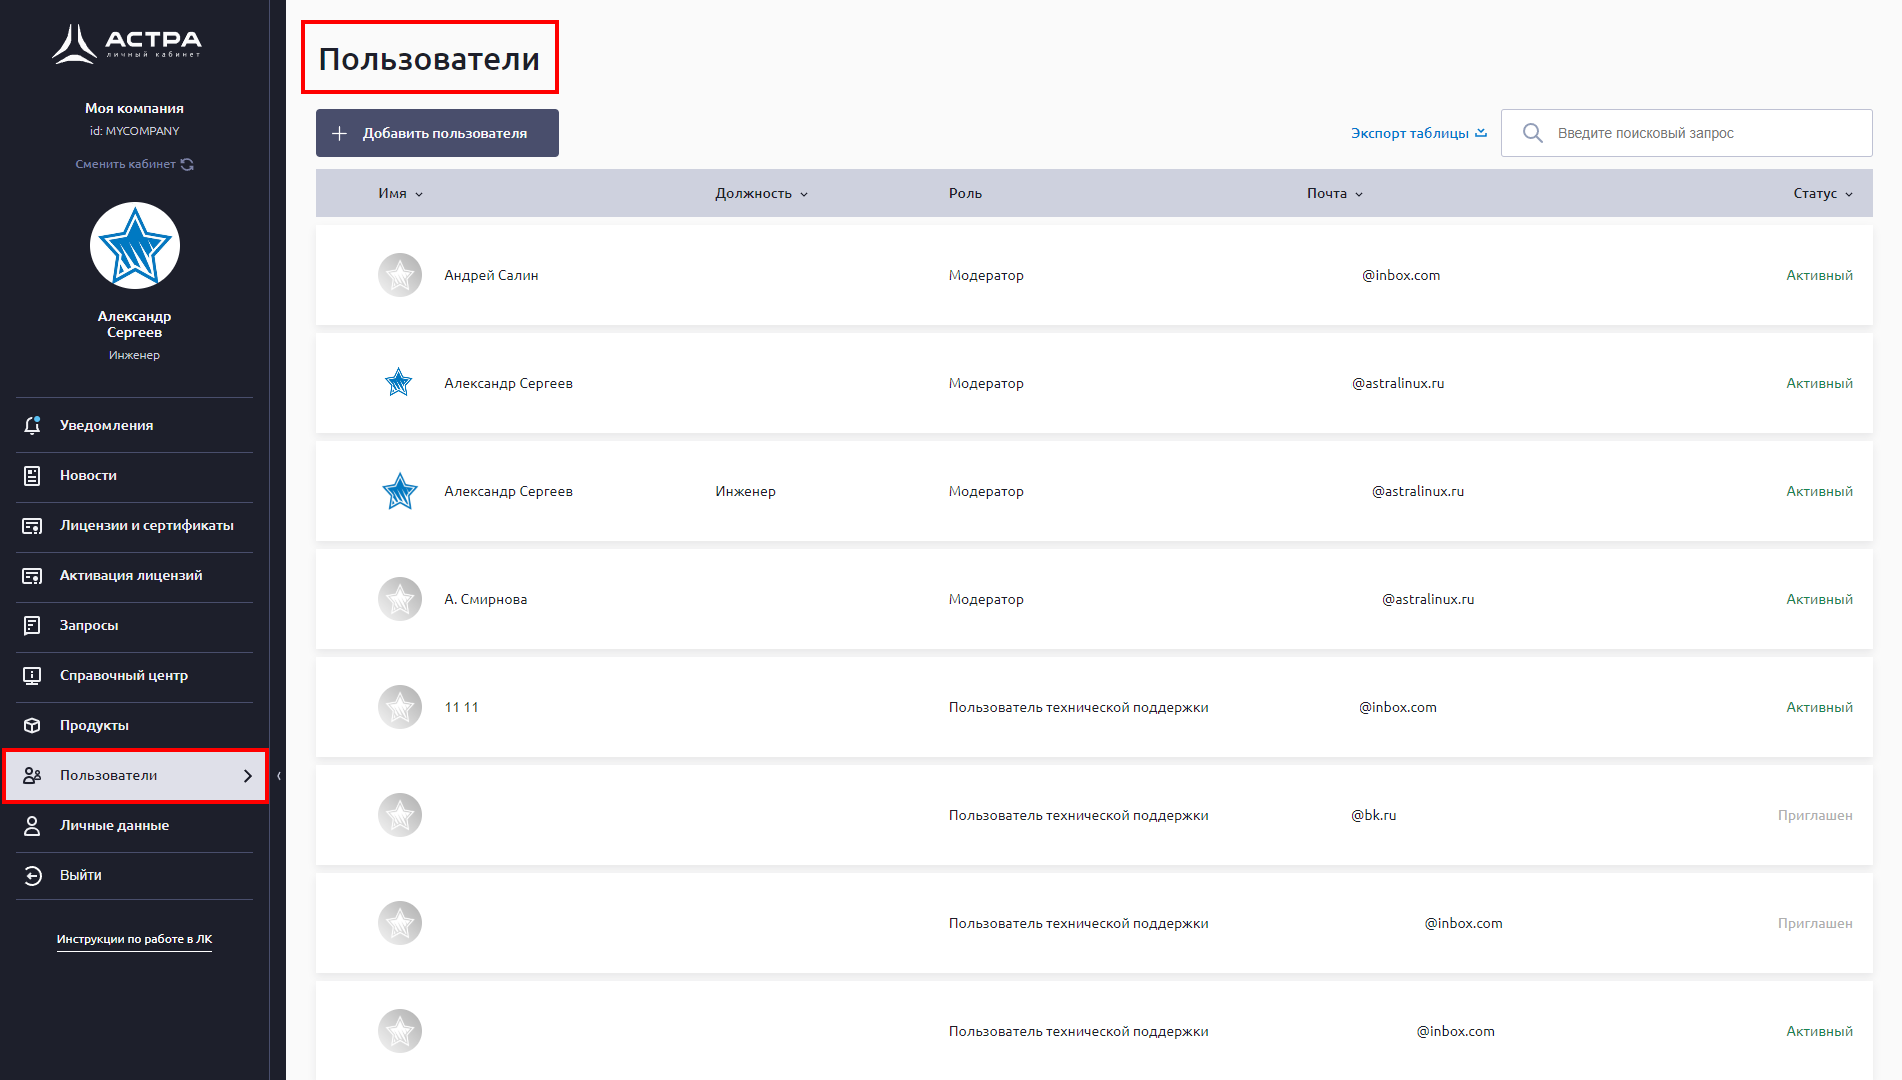Viewport: 1902px width, 1080px height.
Task: Open the Активация лицензий menu item
Action: 130,575
